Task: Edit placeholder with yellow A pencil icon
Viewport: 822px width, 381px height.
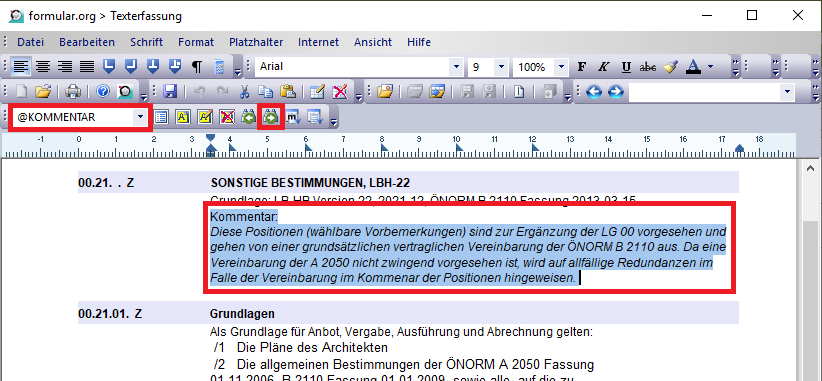Action: [x=204, y=117]
